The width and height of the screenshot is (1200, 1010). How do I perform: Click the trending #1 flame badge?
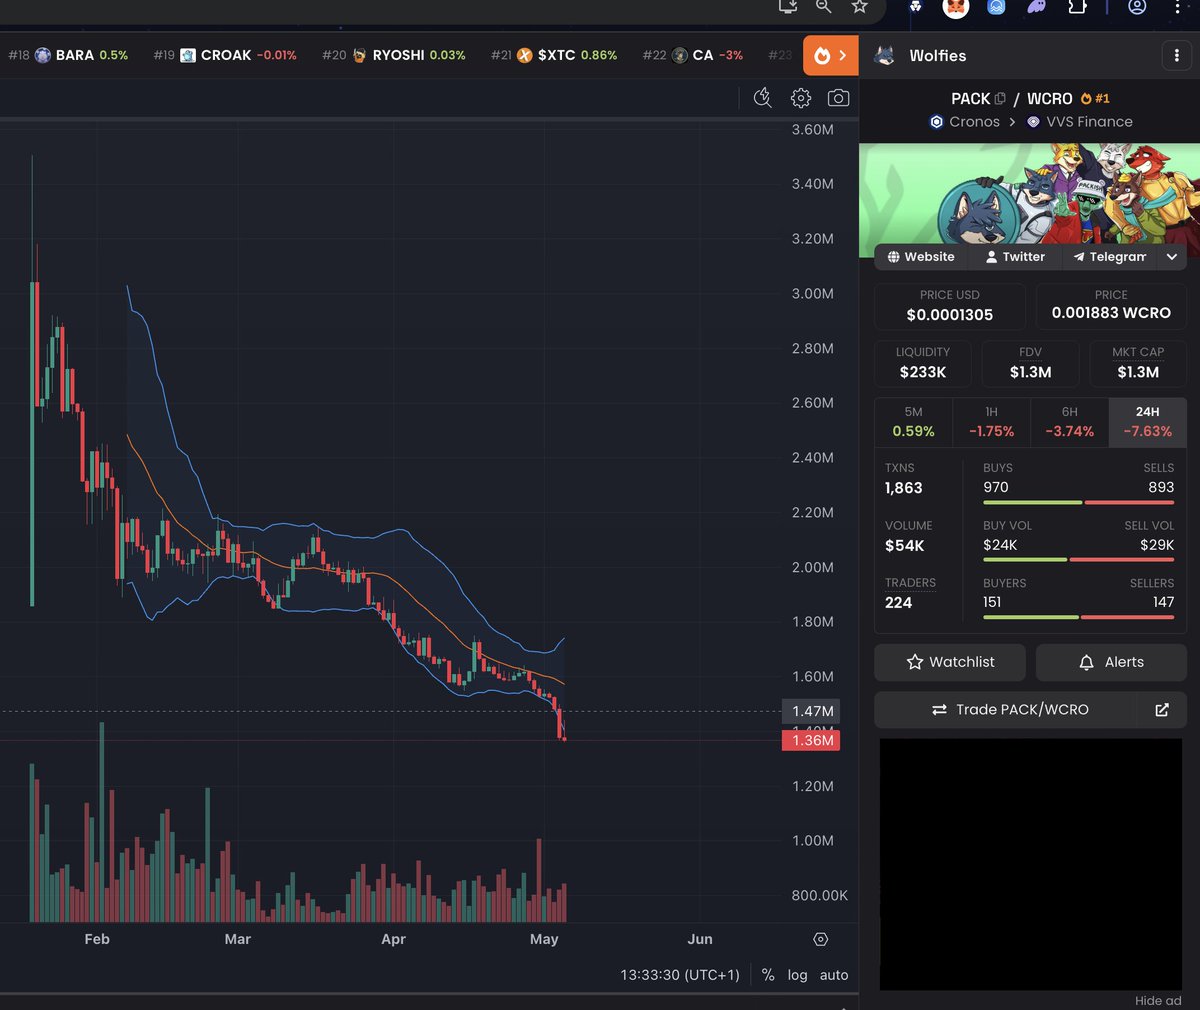[x=1095, y=98]
